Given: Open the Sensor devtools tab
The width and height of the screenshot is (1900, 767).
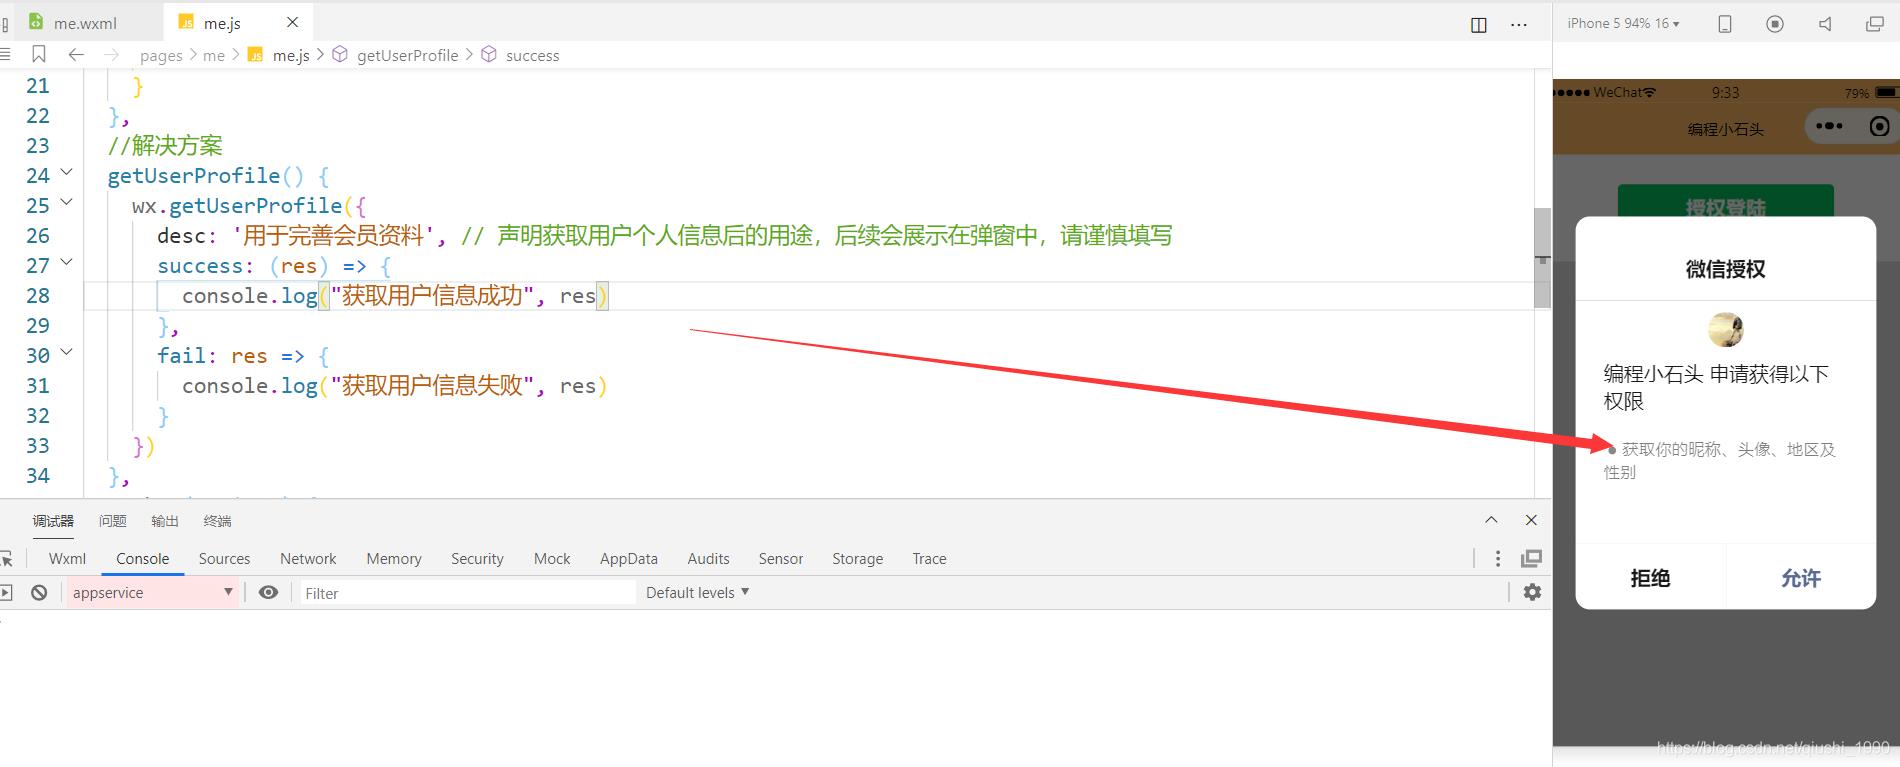Looking at the screenshot, I should pos(781,559).
